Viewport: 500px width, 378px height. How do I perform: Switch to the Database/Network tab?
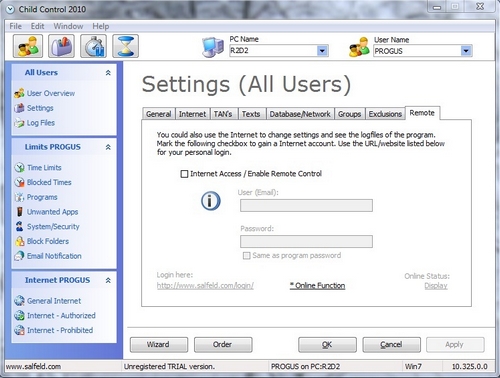tap(300, 114)
